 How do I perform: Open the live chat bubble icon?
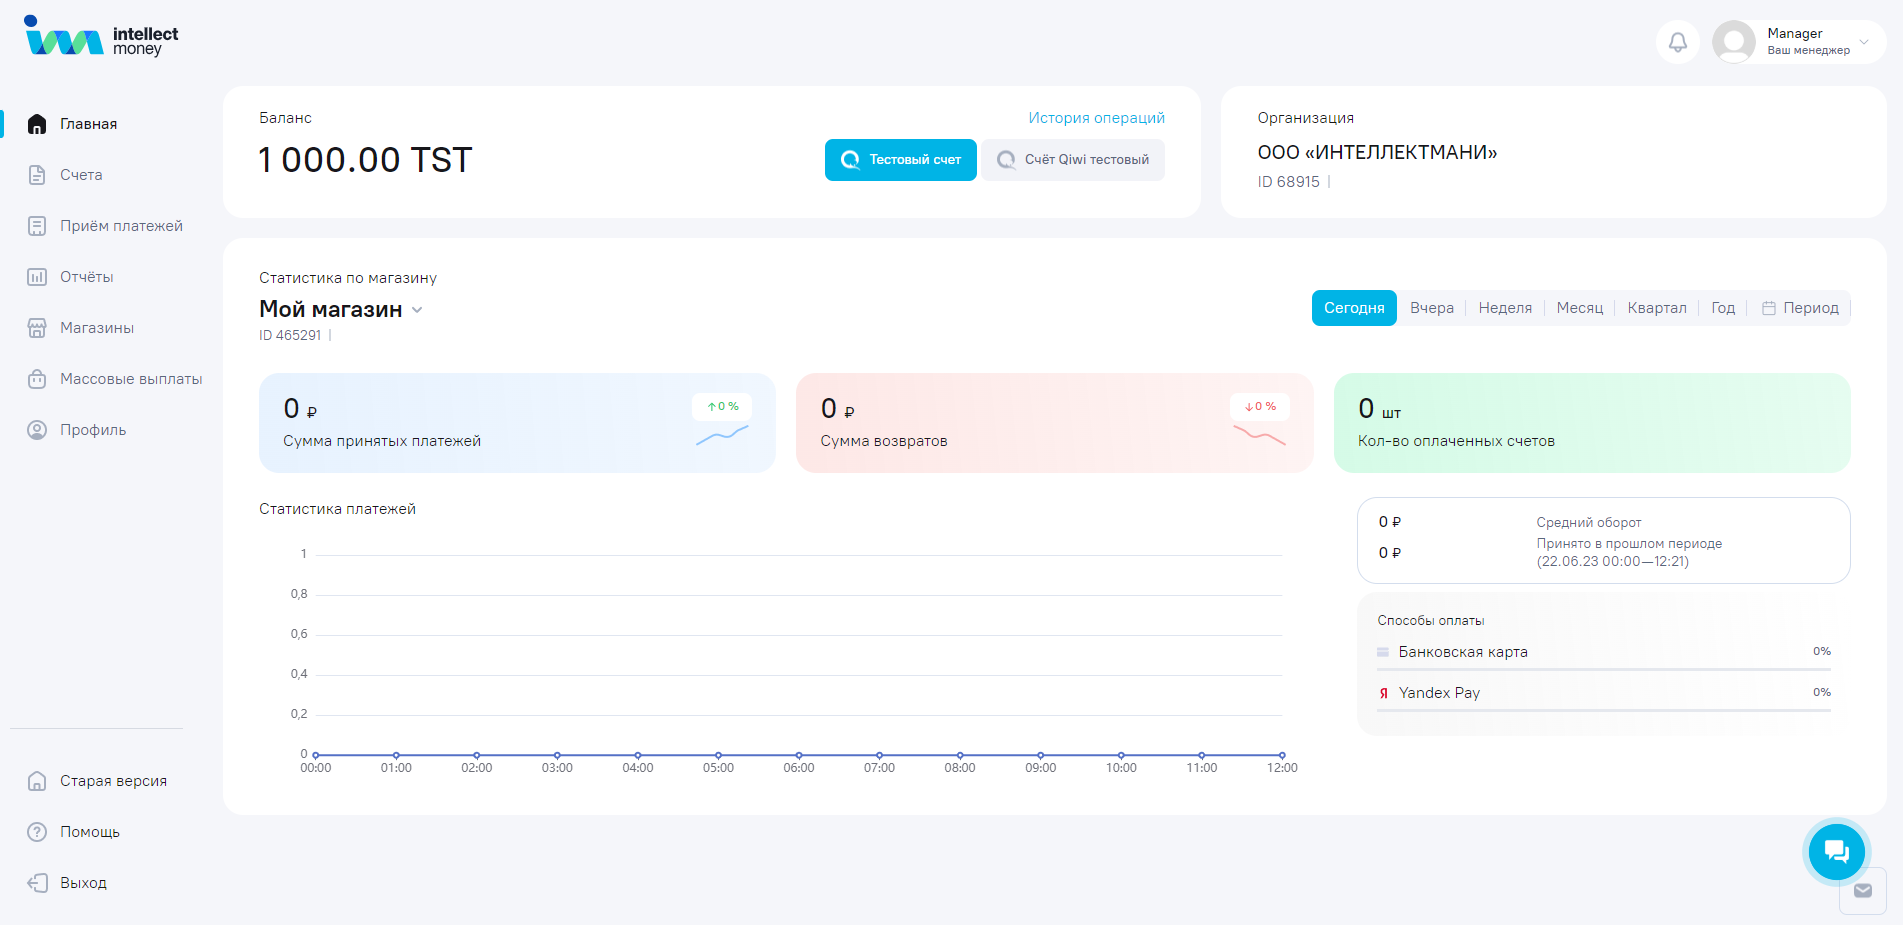(x=1836, y=851)
